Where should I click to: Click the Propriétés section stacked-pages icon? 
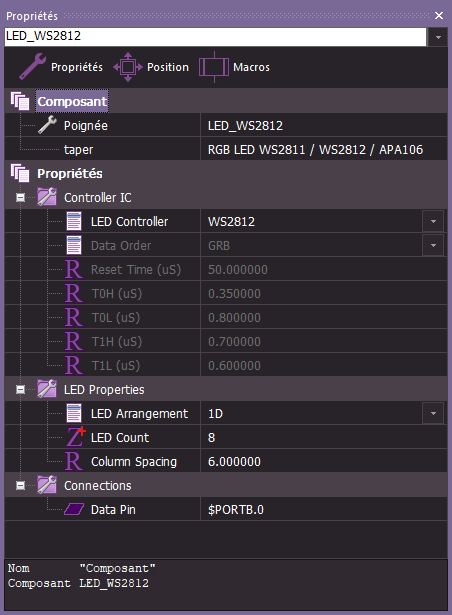[20, 173]
